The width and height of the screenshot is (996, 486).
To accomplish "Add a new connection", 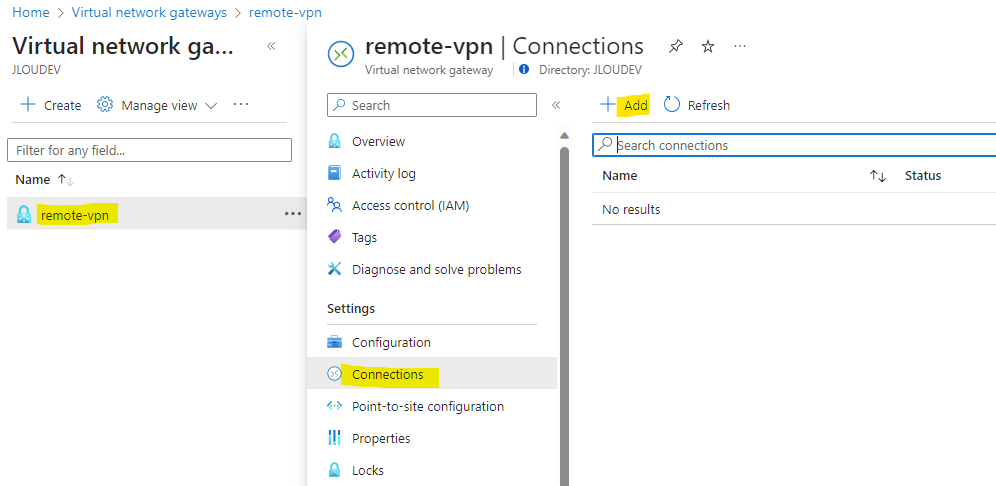I will (x=626, y=105).
